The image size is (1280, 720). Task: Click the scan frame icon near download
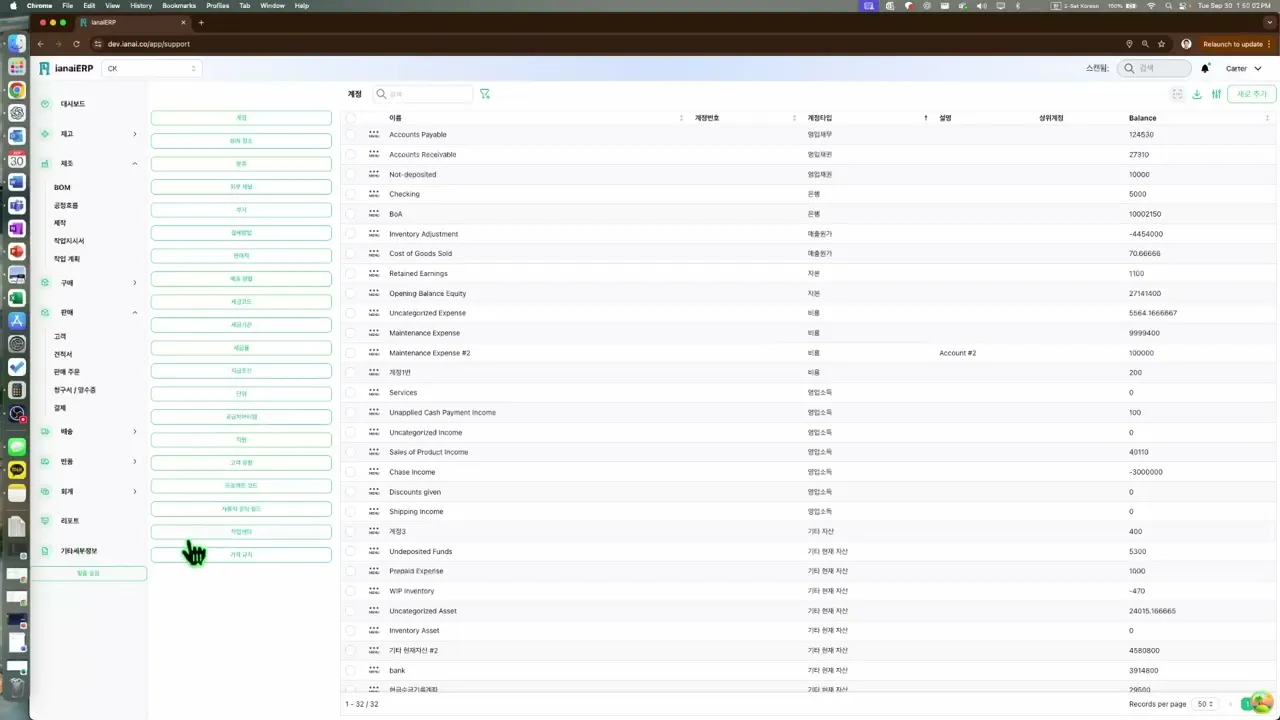[1178, 94]
